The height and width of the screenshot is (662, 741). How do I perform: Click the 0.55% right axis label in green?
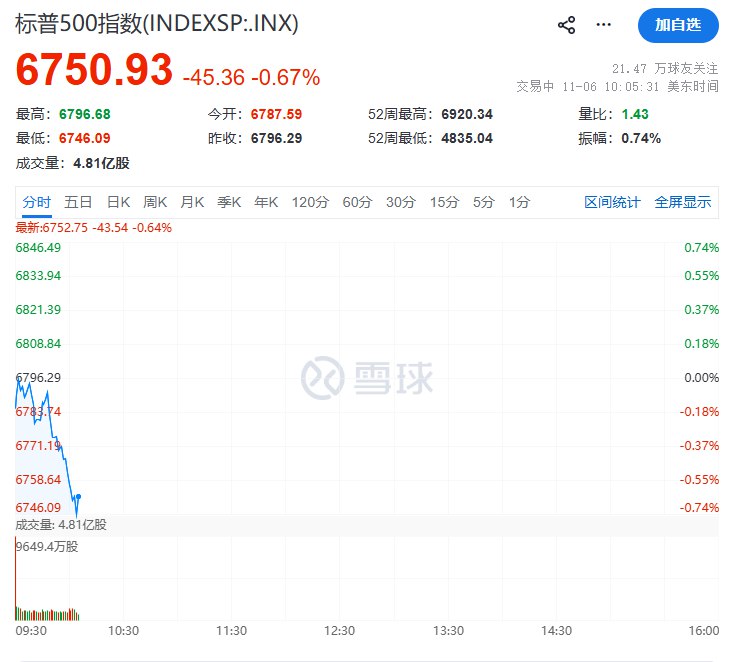[x=702, y=276]
